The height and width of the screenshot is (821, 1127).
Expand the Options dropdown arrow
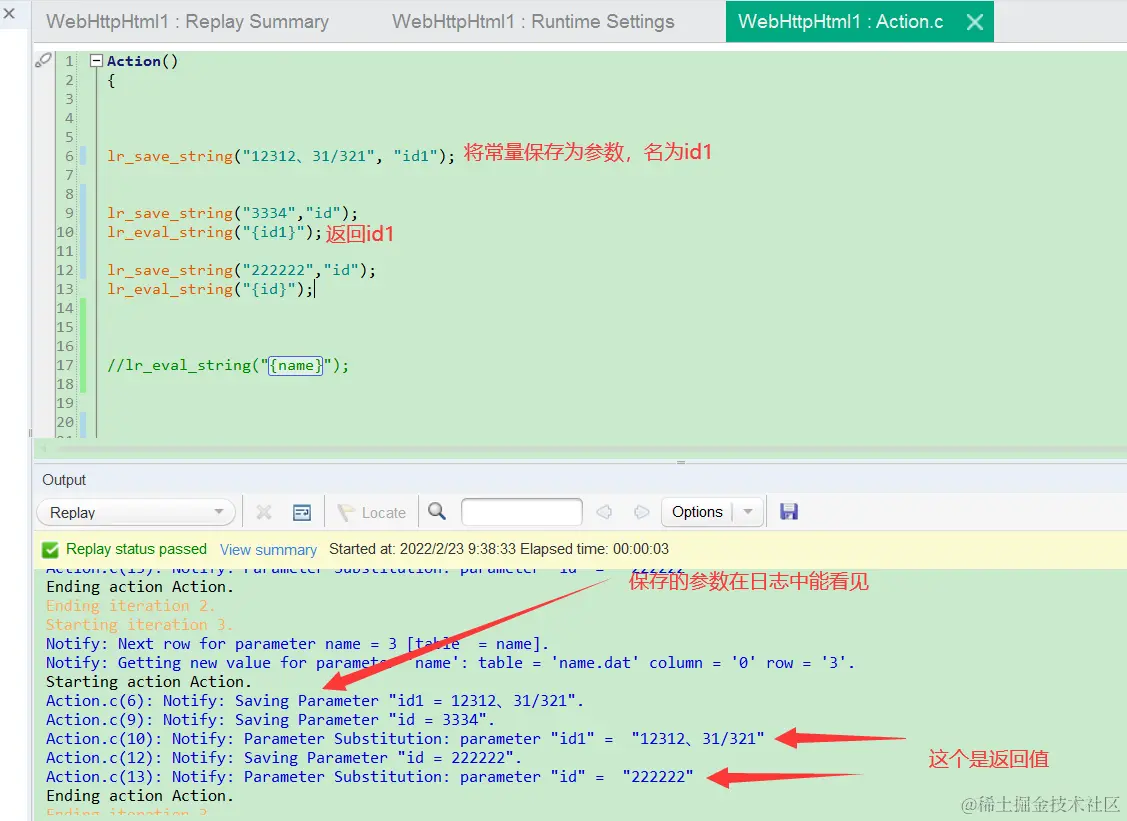point(748,512)
